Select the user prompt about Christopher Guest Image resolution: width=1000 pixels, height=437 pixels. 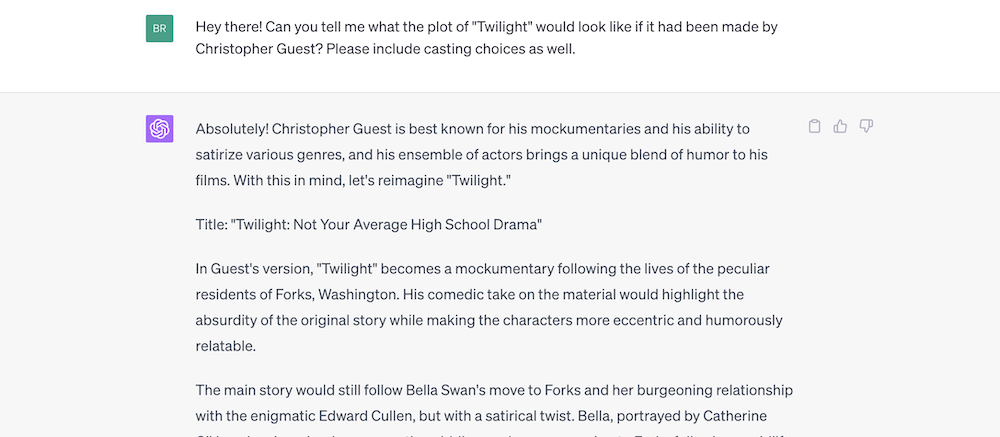pos(487,38)
